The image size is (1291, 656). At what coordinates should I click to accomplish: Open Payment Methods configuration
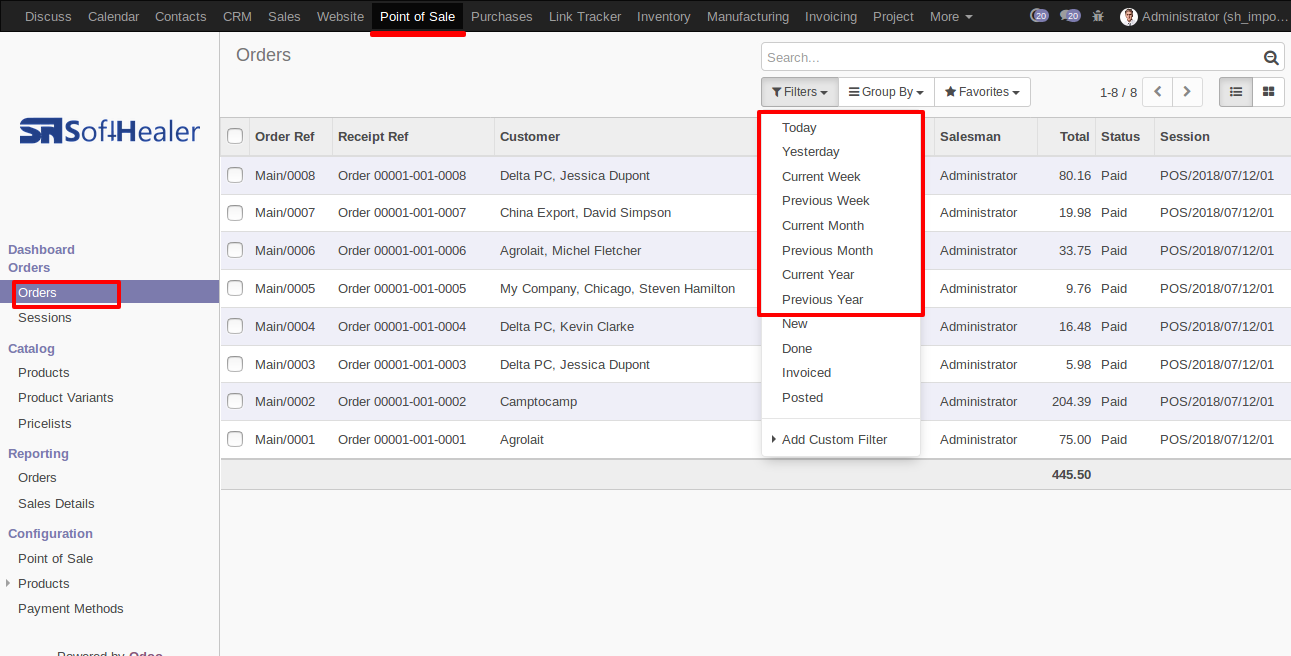point(71,609)
